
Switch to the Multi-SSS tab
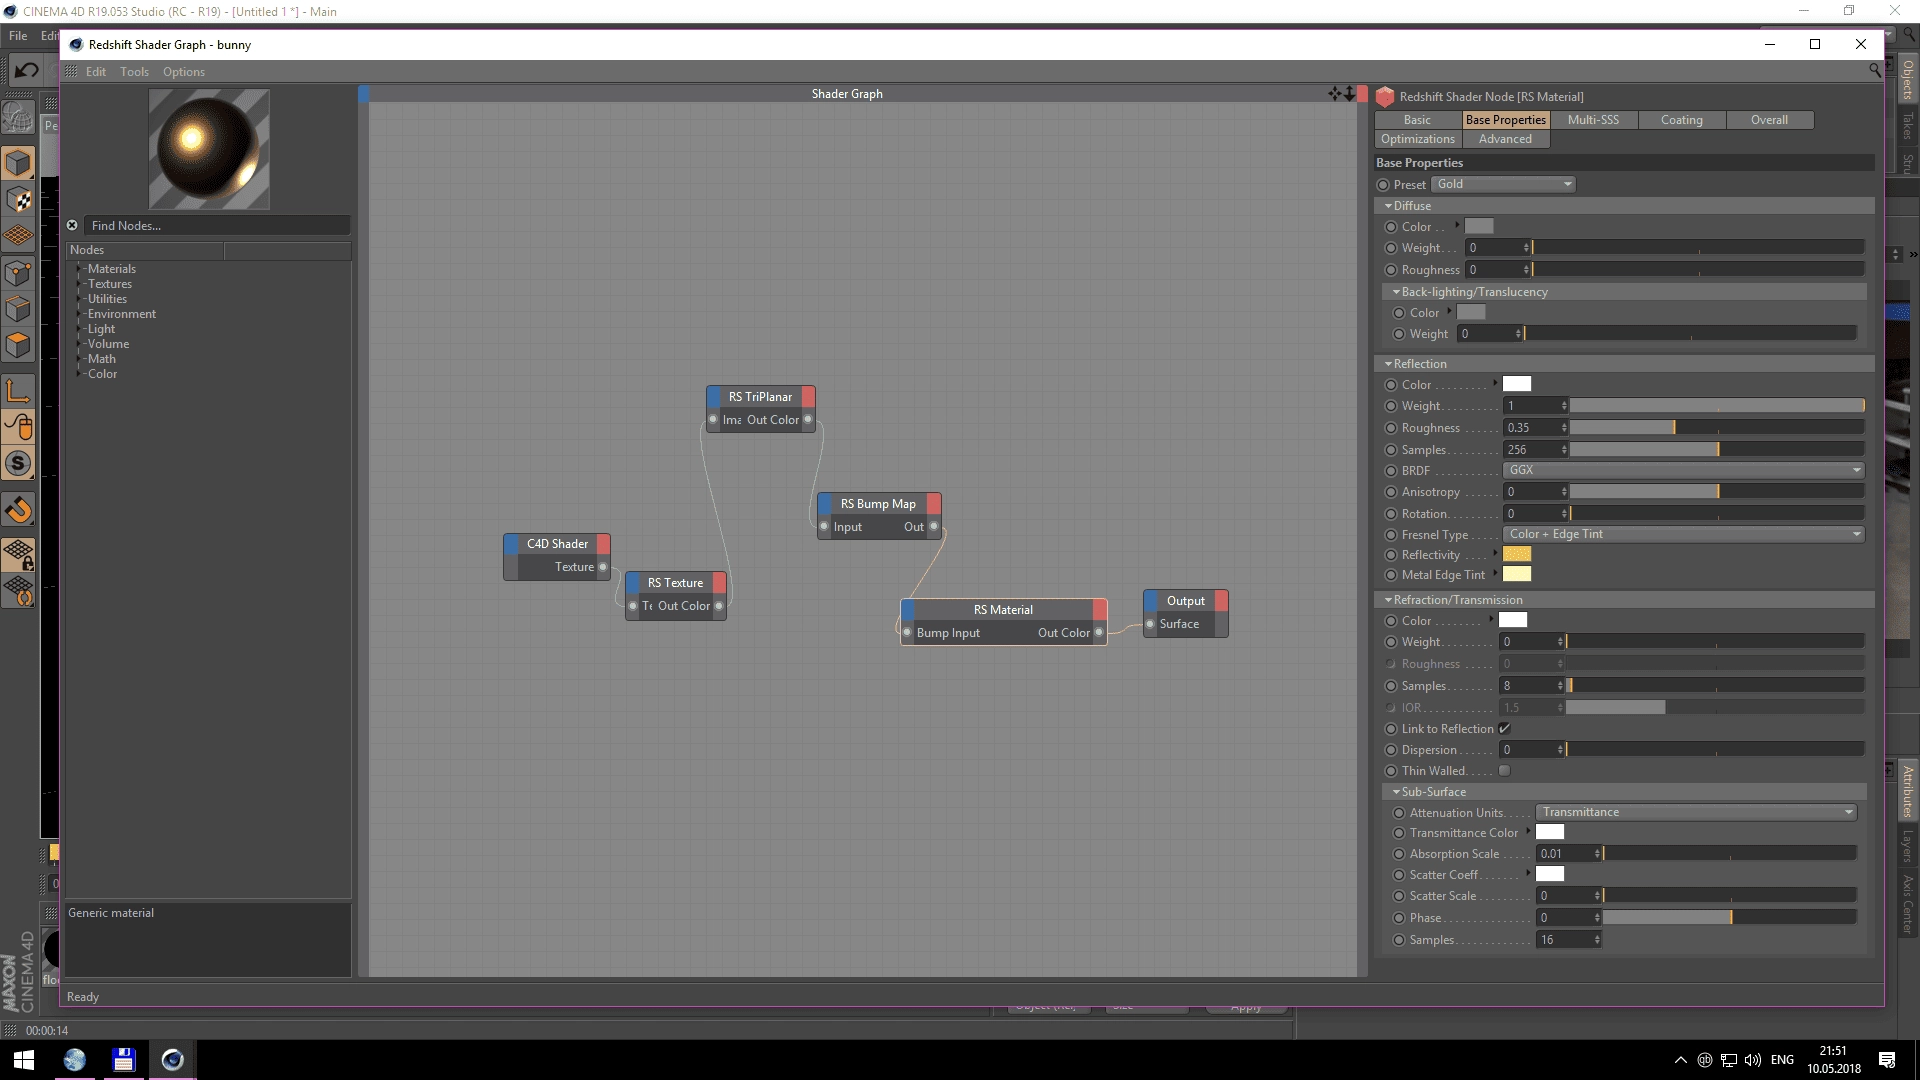(1593, 120)
